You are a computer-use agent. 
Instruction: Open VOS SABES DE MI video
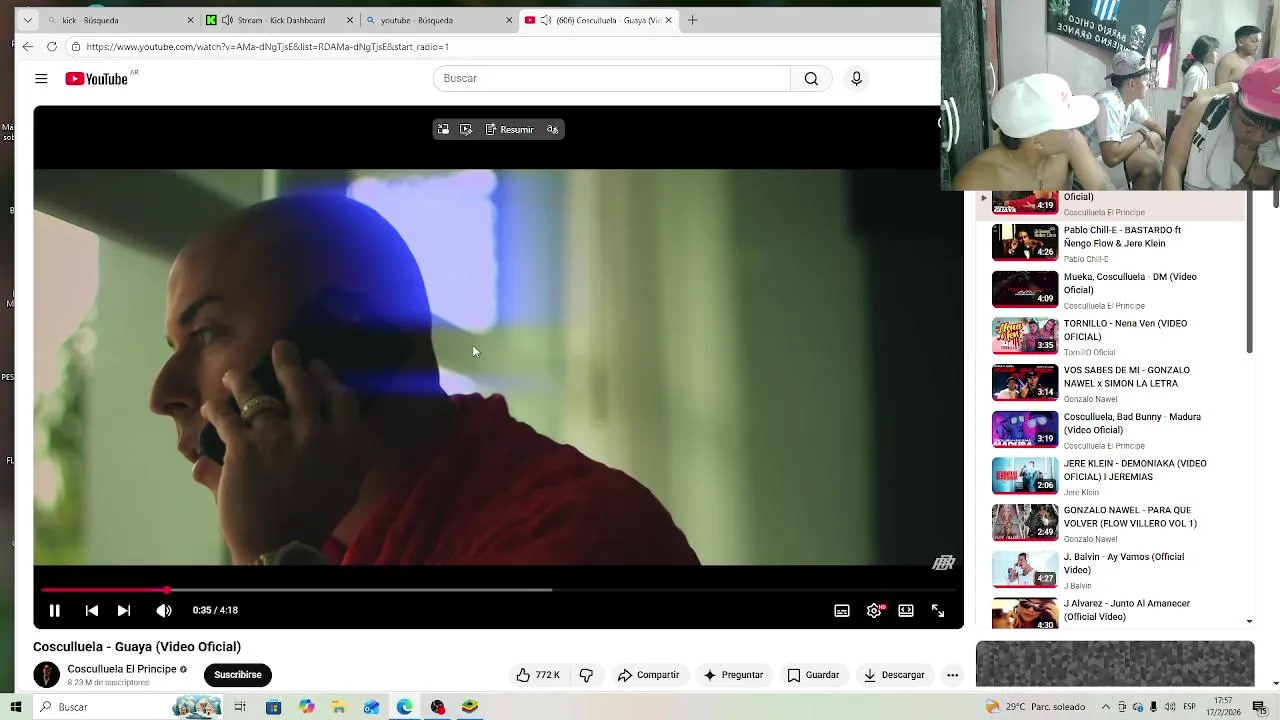tap(1110, 383)
